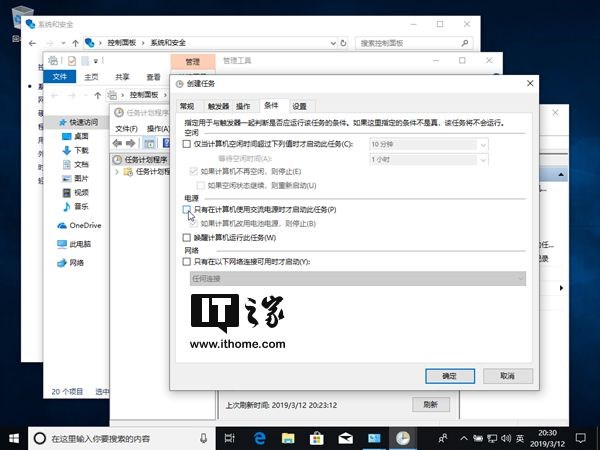Open the 1 小时 wait idle dropdown

[429, 160]
